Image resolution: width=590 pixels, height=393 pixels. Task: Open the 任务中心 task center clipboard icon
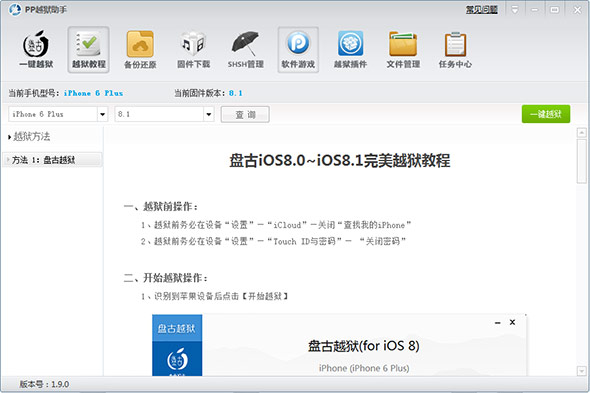click(455, 50)
